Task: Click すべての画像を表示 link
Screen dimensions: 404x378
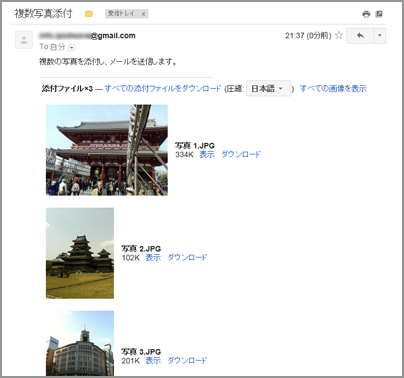Action: 333,88
